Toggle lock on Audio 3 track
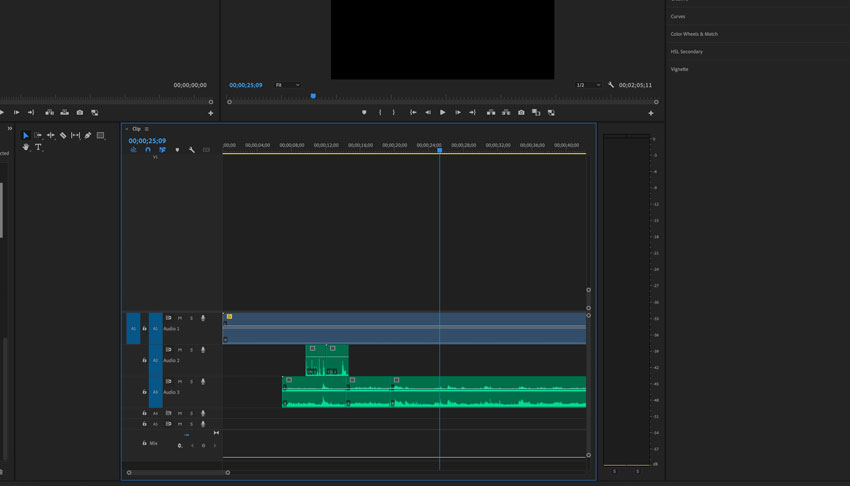 (x=144, y=392)
